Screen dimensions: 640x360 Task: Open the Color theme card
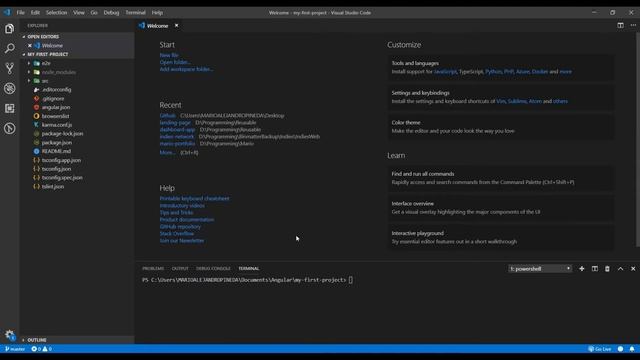pyautogui.click(x=500, y=127)
